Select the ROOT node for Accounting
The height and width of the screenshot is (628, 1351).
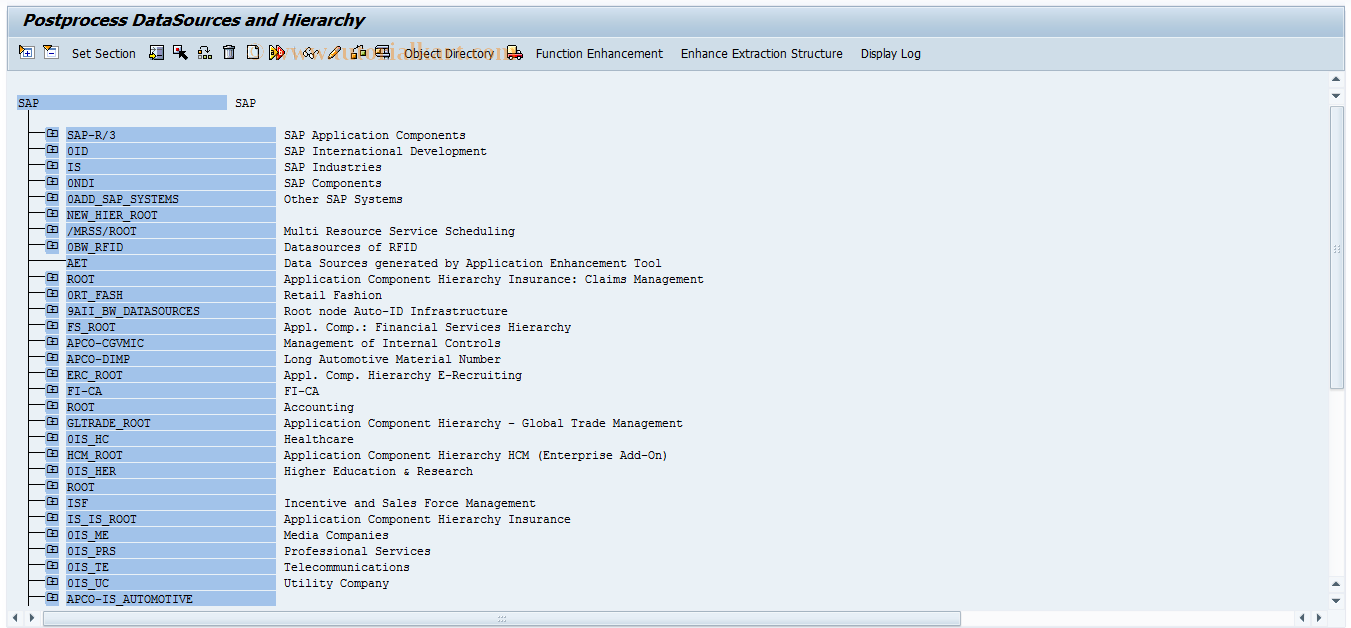click(x=171, y=407)
